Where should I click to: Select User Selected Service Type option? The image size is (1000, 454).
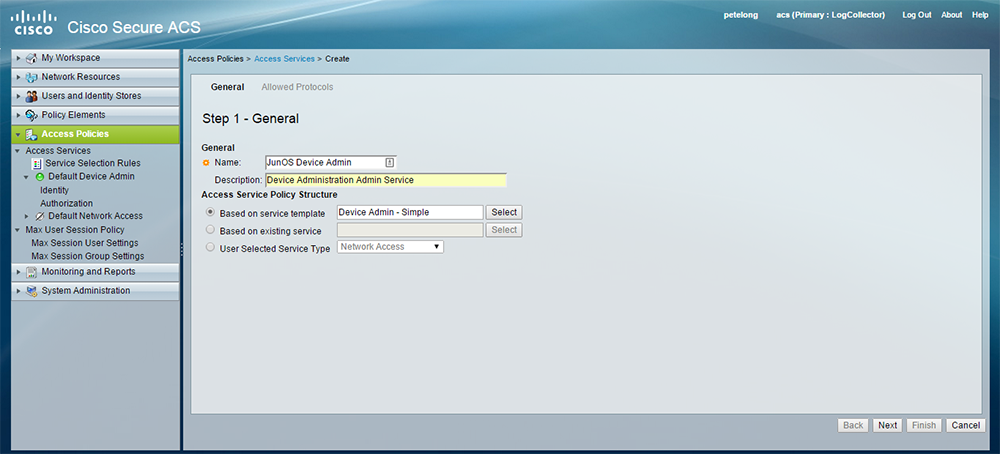coord(210,247)
